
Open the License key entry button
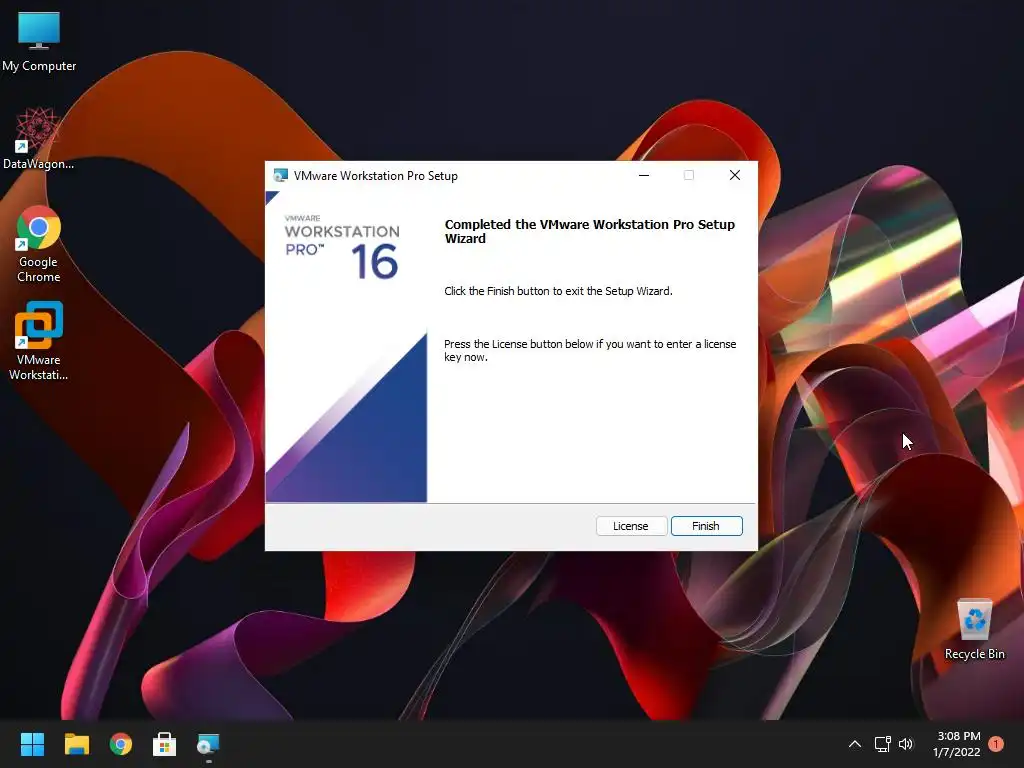click(x=631, y=526)
